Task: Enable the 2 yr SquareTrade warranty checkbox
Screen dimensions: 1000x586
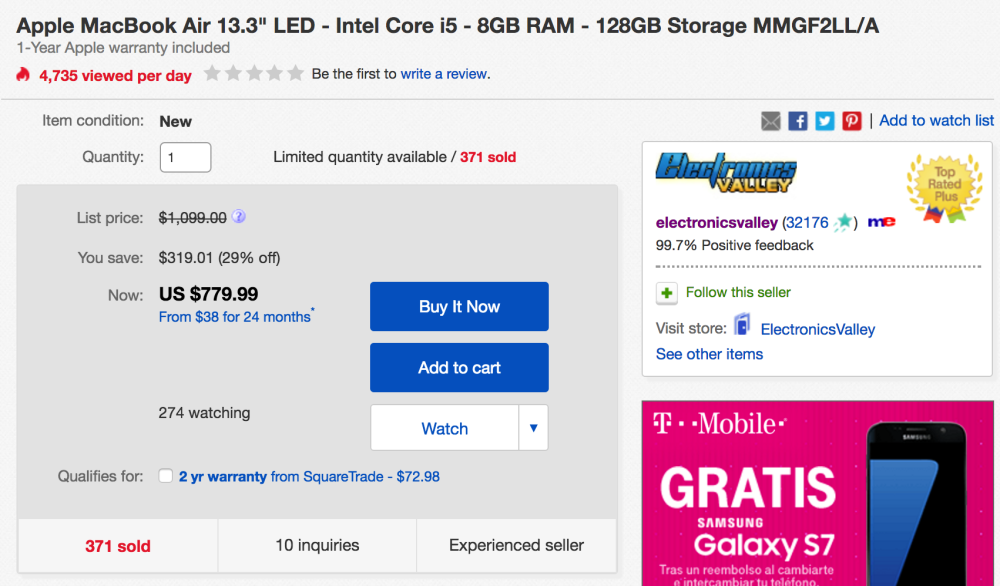Action: pyautogui.click(x=166, y=477)
